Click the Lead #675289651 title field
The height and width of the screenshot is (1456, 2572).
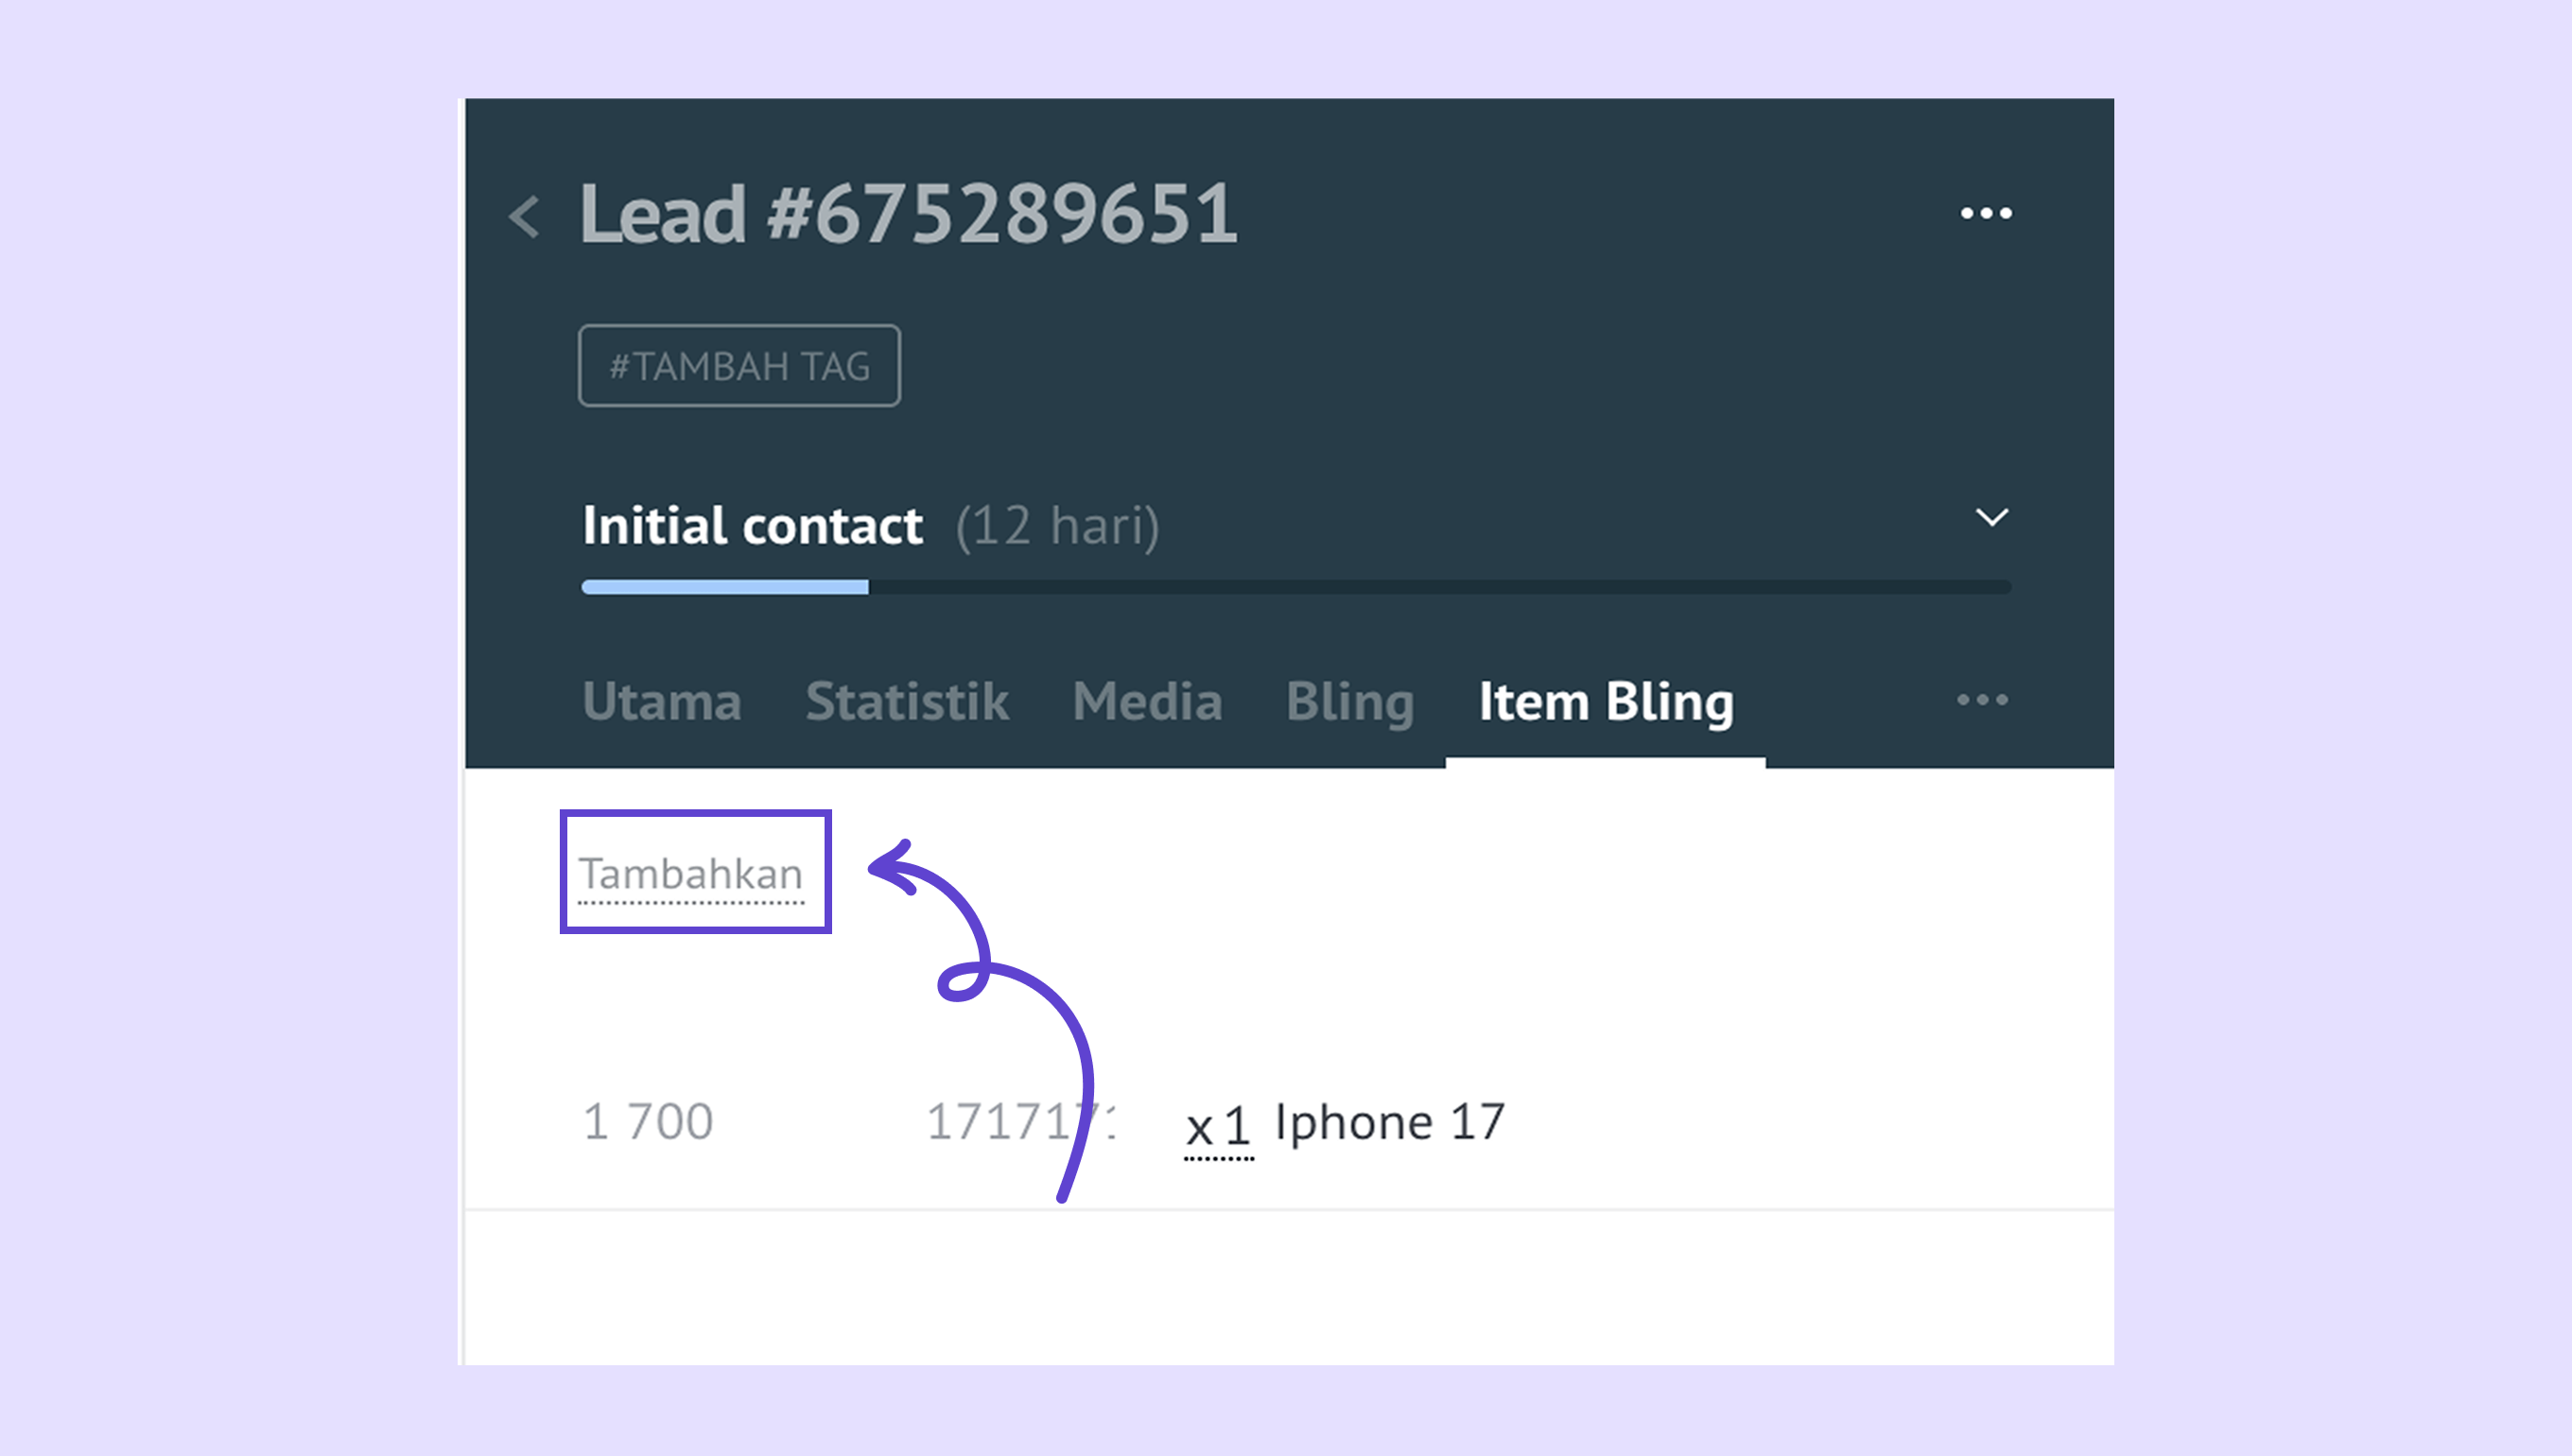point(908,214)
